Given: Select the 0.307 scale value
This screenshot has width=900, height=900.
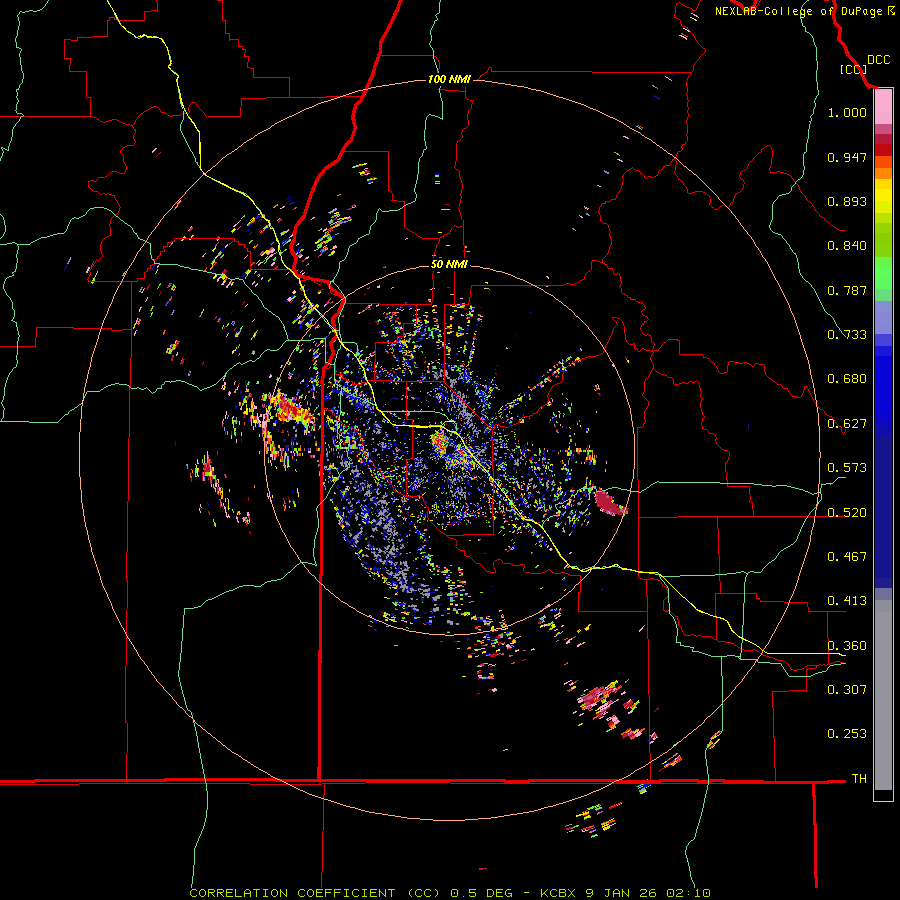Looking at the screenshot, I should tap(847, 690).
